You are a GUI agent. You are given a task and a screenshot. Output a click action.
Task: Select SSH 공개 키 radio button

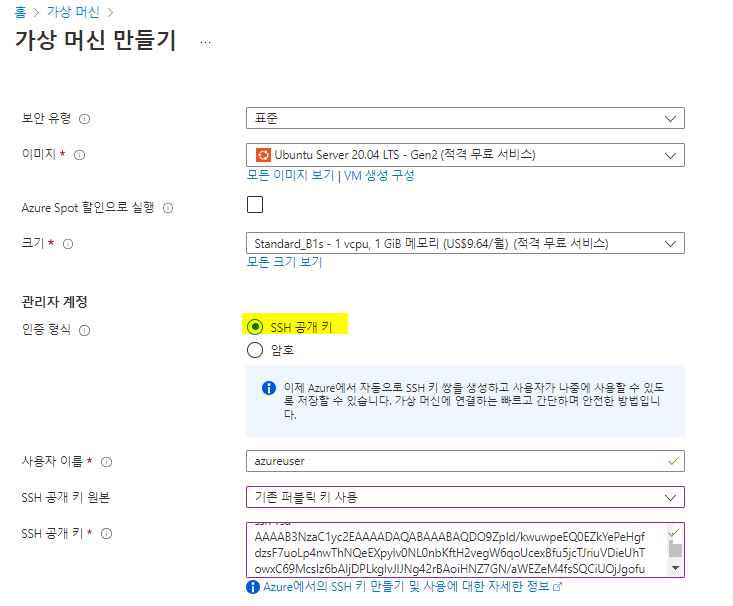click(255, 327)
